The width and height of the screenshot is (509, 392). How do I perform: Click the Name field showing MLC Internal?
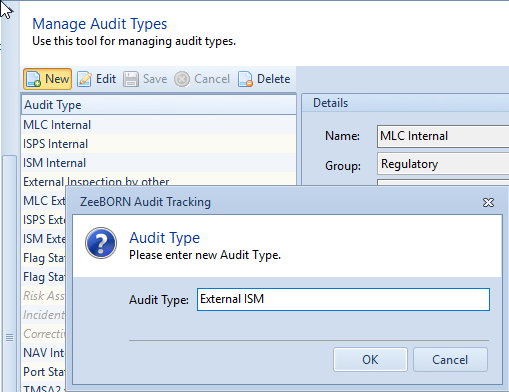pos(443,136)
